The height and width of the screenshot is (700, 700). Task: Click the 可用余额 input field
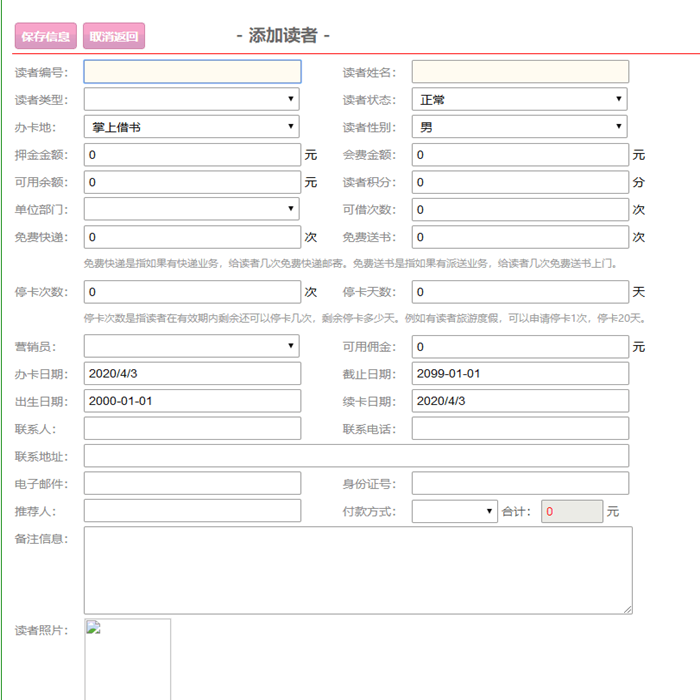[x=192, y=182]
